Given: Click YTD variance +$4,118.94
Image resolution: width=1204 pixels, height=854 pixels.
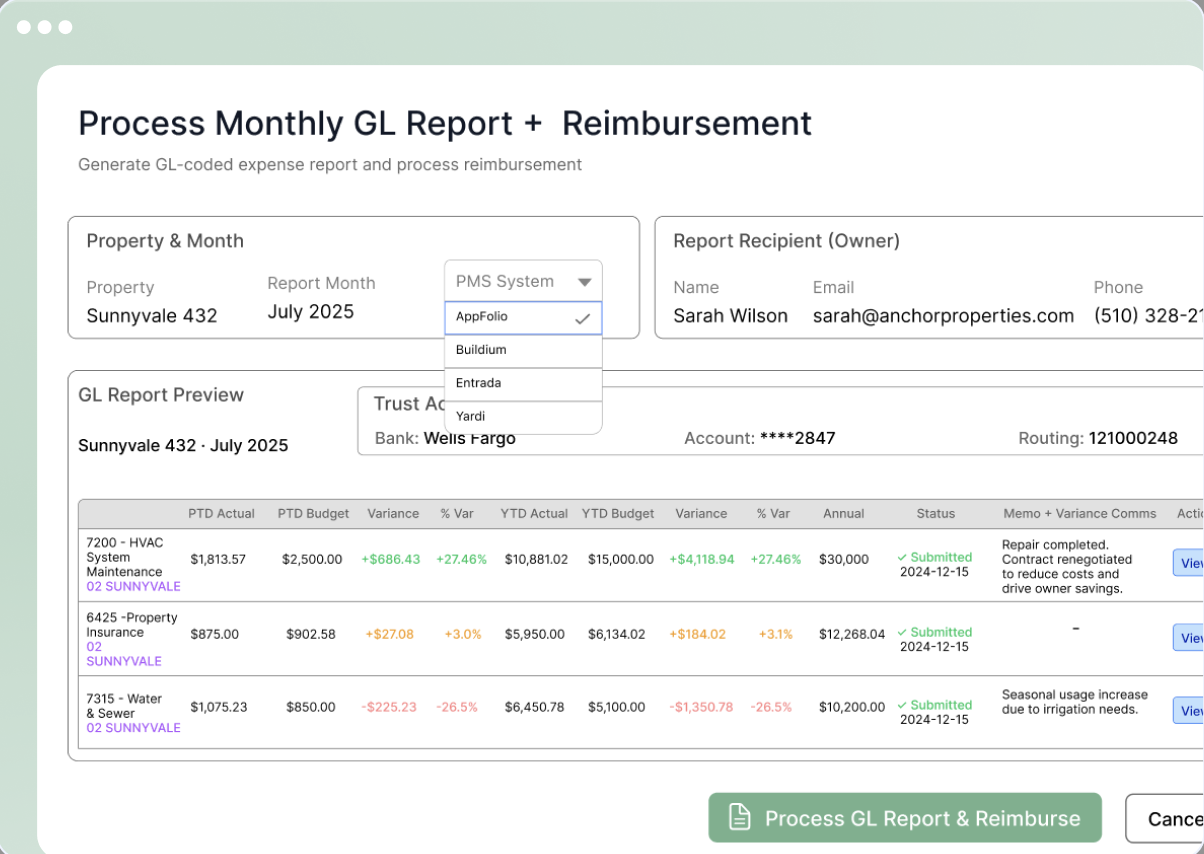Looking at the screenshot, I should click(x=702, y=559).
